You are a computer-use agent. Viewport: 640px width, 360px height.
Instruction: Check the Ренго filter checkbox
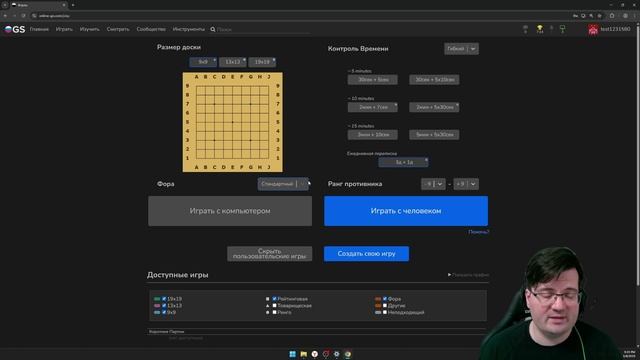coord(275,312)
